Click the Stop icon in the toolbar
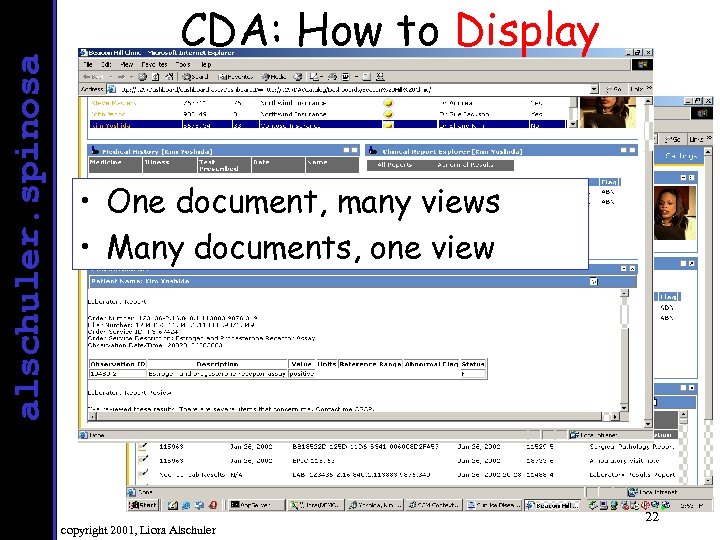720x540 pixels. [143, 77]
